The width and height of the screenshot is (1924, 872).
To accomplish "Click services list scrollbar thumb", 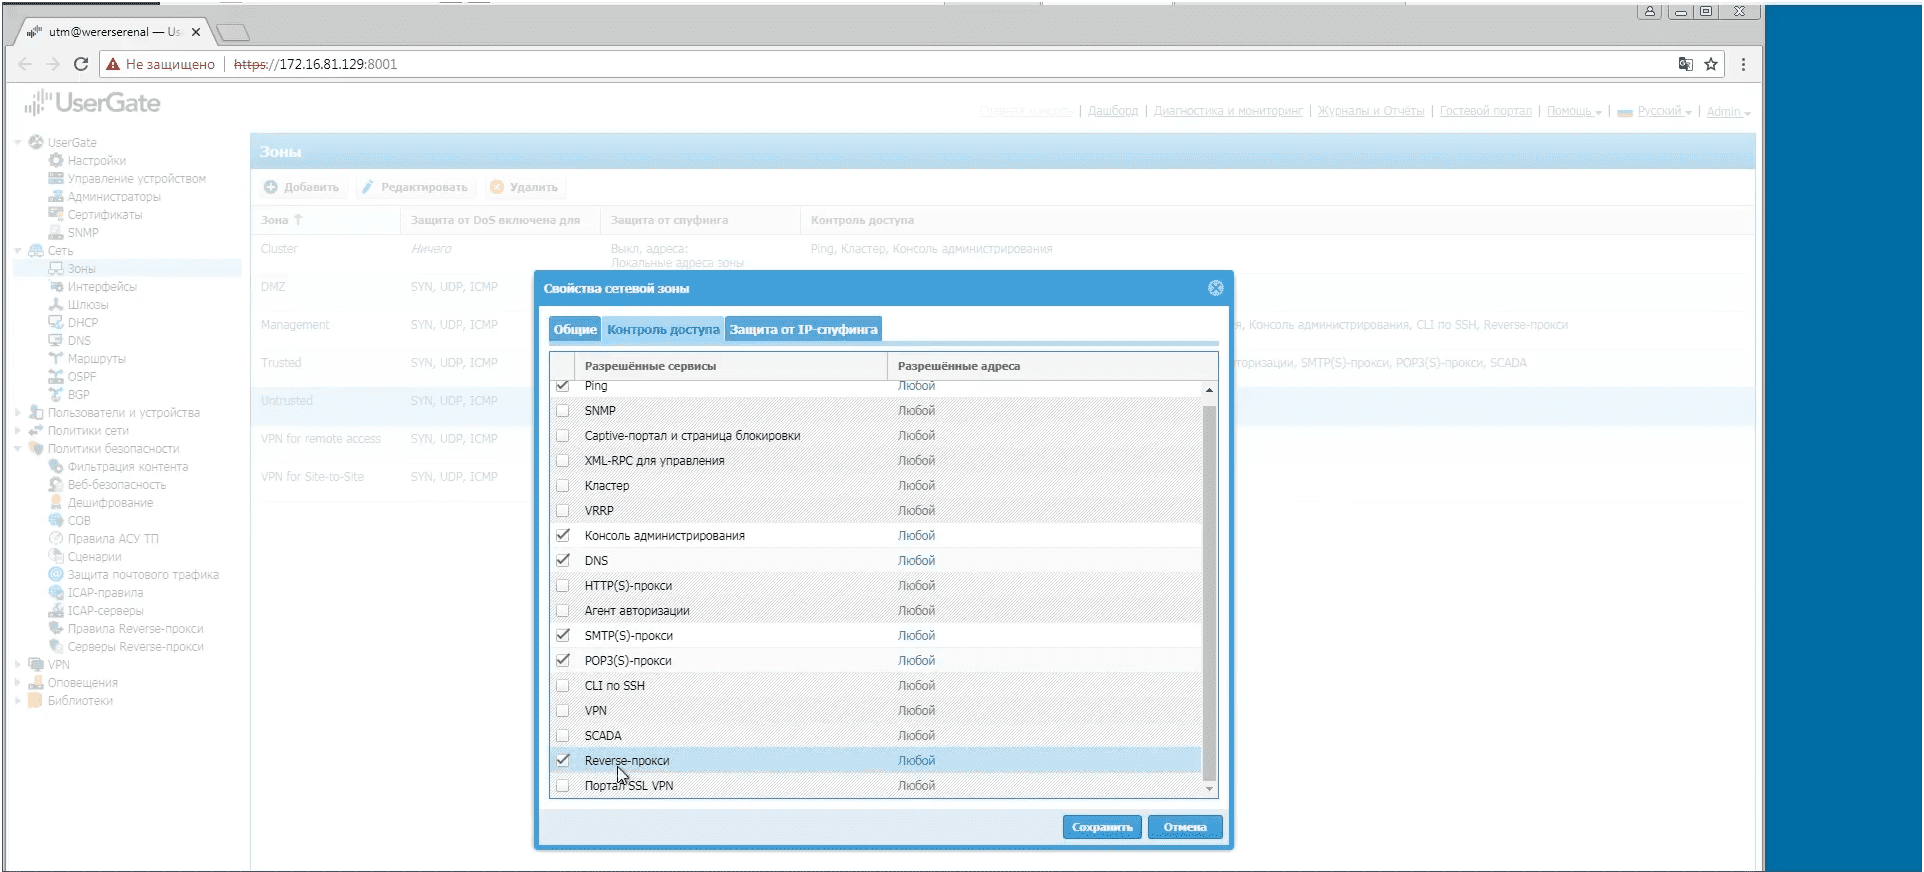I will click(1209, 593).
